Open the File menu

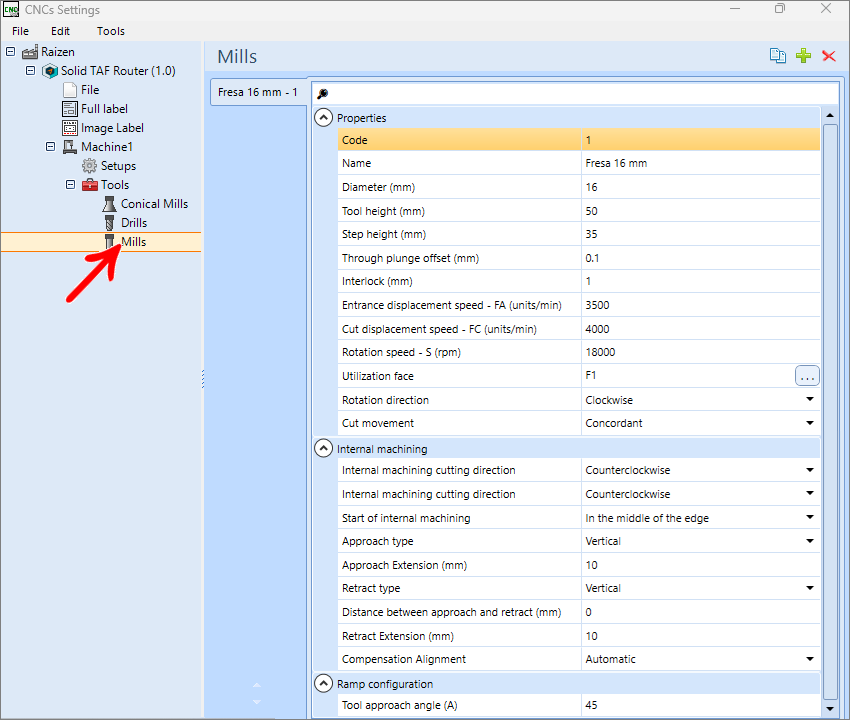[21, 31]
